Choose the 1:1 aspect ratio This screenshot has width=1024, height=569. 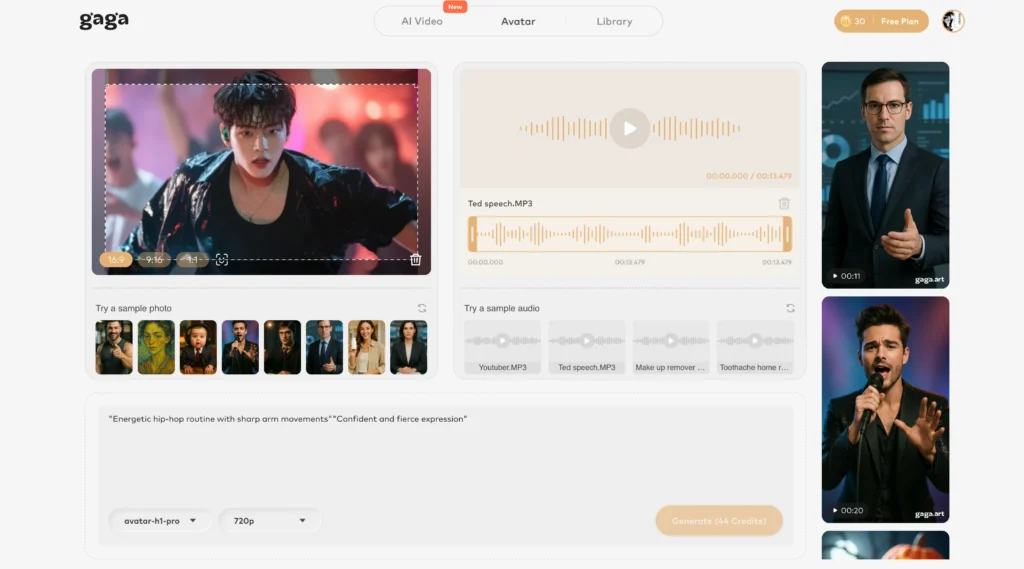[192, 260]
